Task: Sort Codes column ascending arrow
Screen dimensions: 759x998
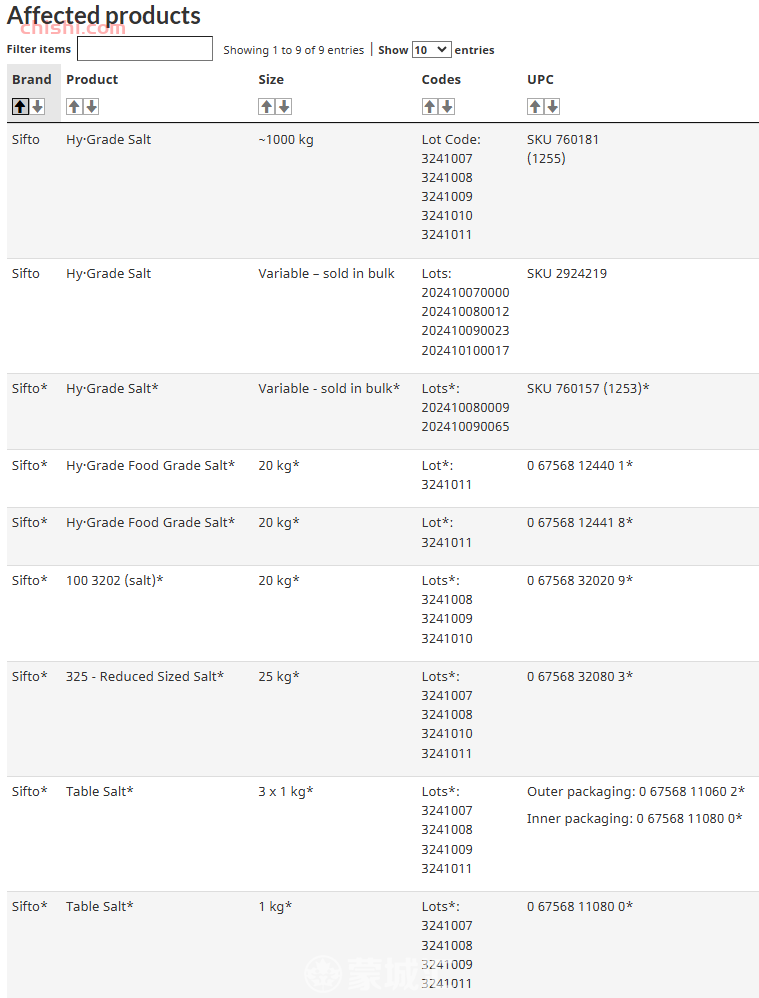Action: point(430,106)
